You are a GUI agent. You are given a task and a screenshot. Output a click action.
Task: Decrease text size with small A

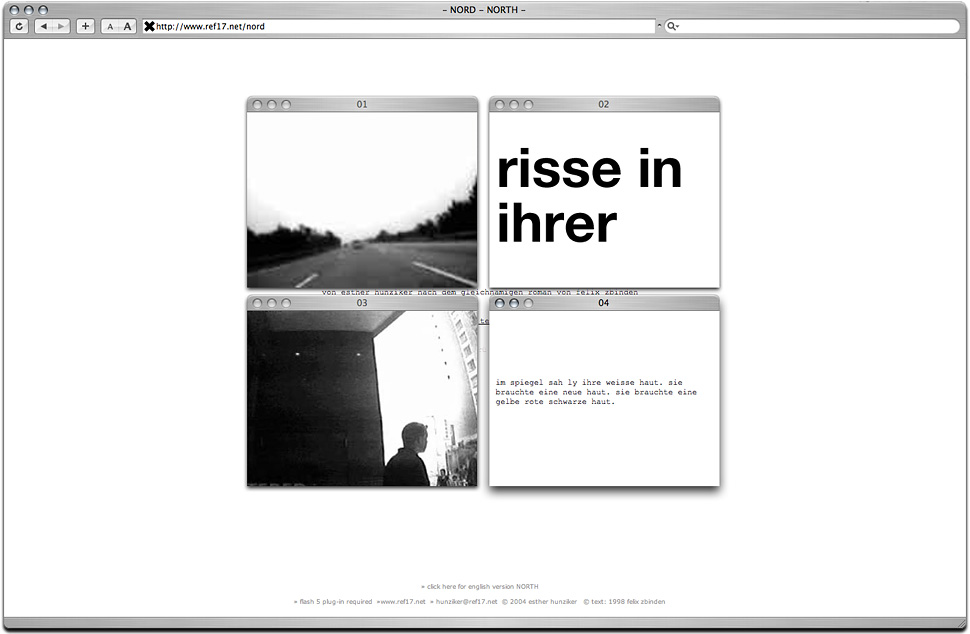pos(110,26)
